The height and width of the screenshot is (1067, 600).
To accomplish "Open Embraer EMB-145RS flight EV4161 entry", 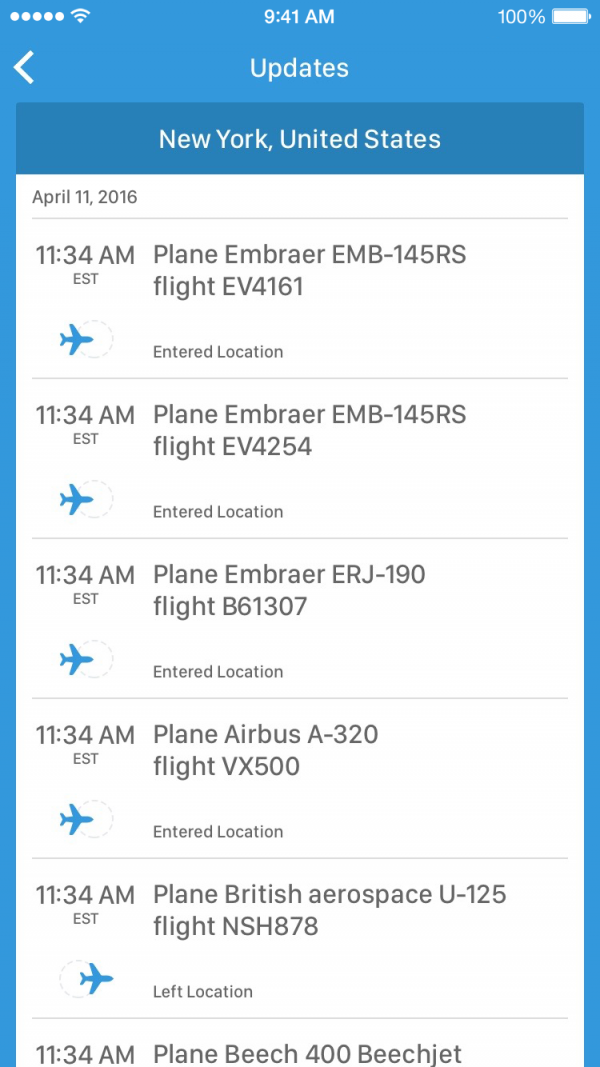I will pyautogui.click(x=309, y=271).
